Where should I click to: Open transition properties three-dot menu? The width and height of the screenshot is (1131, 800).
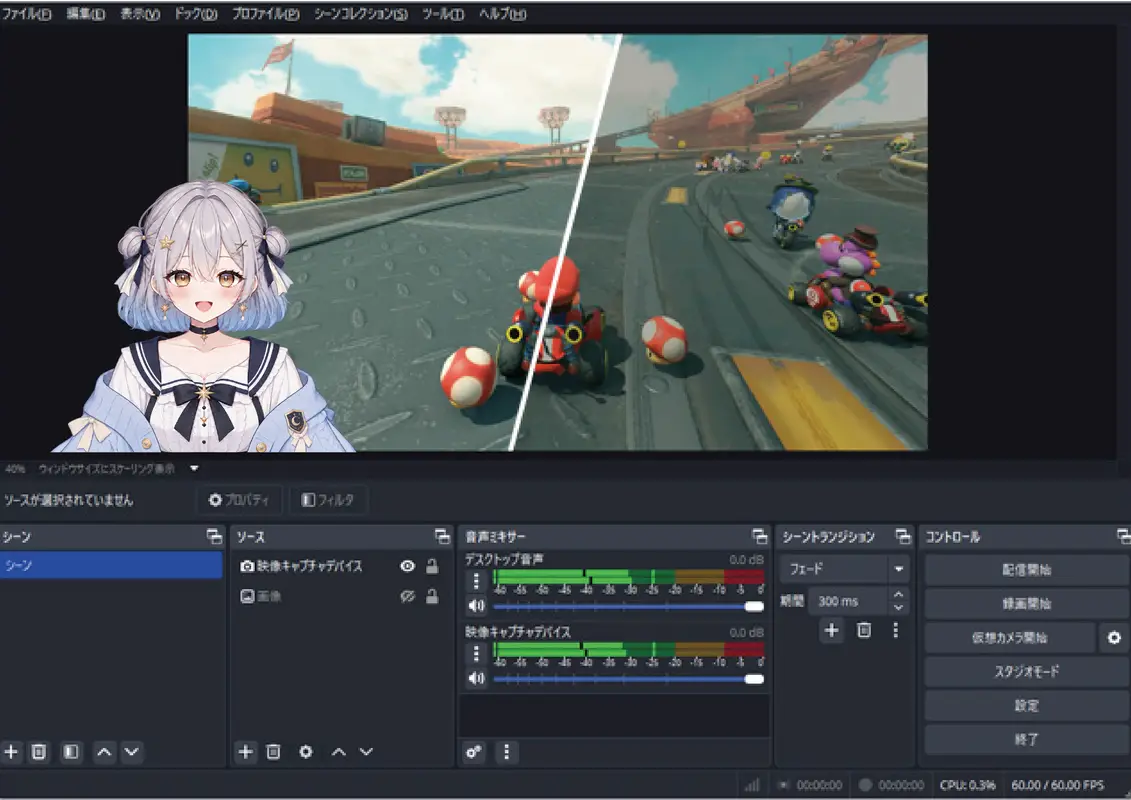895,630
